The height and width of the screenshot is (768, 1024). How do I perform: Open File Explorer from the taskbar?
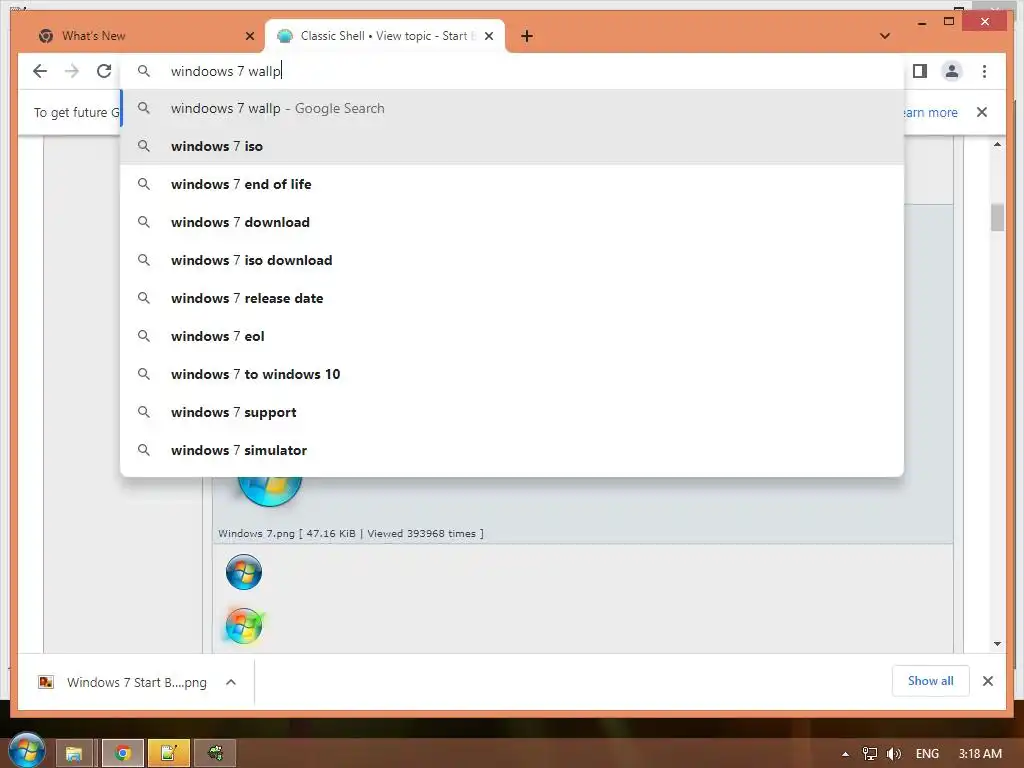(x=73, y=754)
